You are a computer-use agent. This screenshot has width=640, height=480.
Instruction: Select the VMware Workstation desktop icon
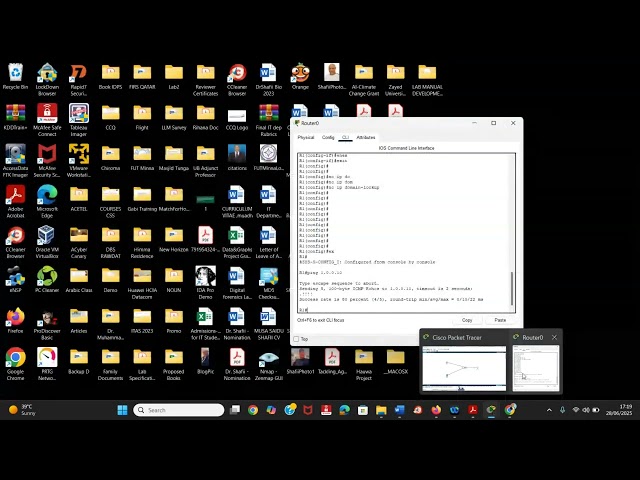click(x=78, y=161)
